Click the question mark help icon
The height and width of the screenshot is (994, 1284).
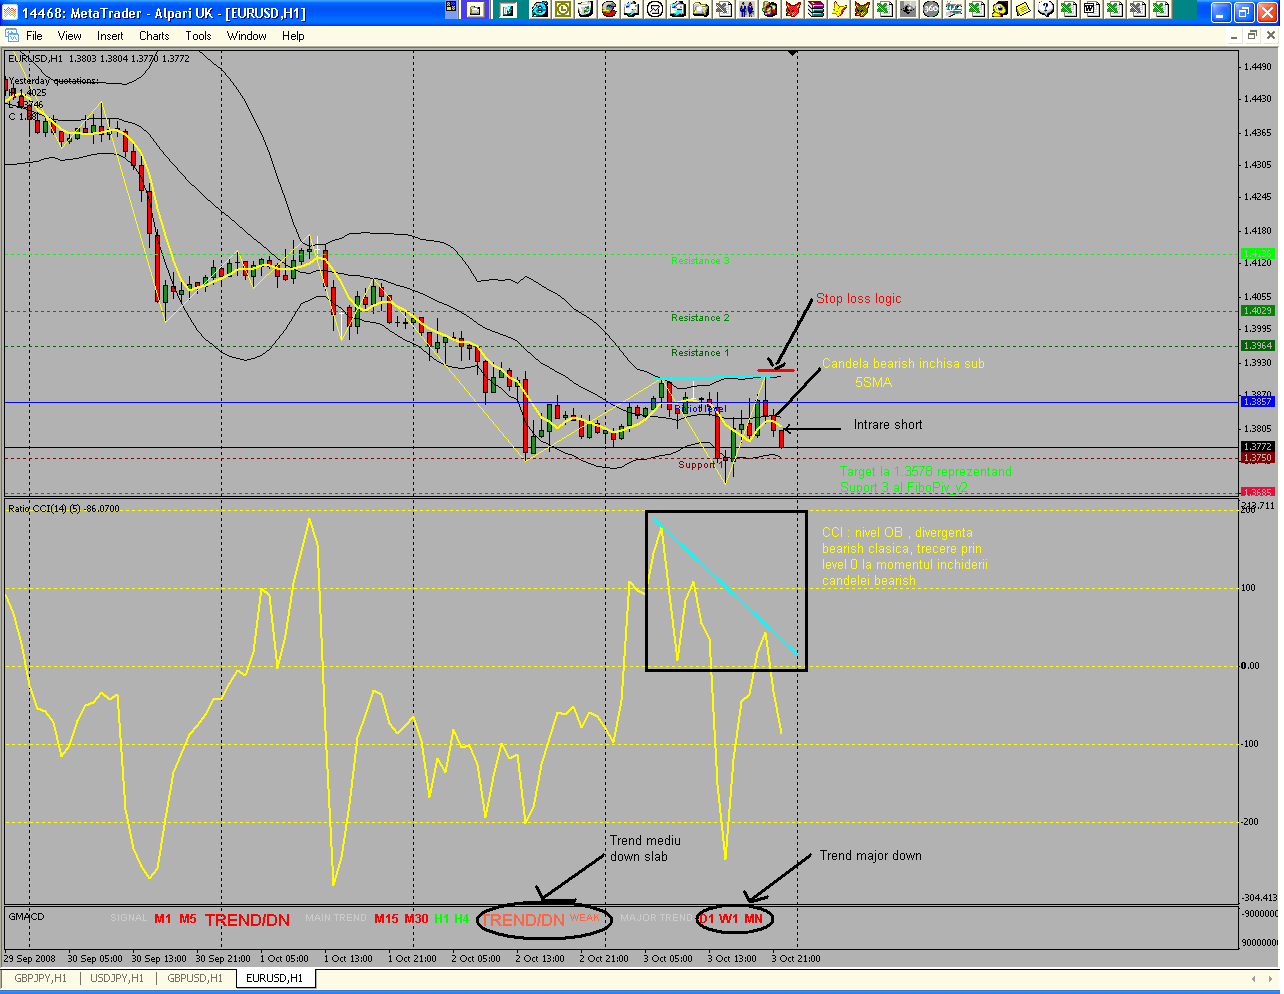(1045, 10)
